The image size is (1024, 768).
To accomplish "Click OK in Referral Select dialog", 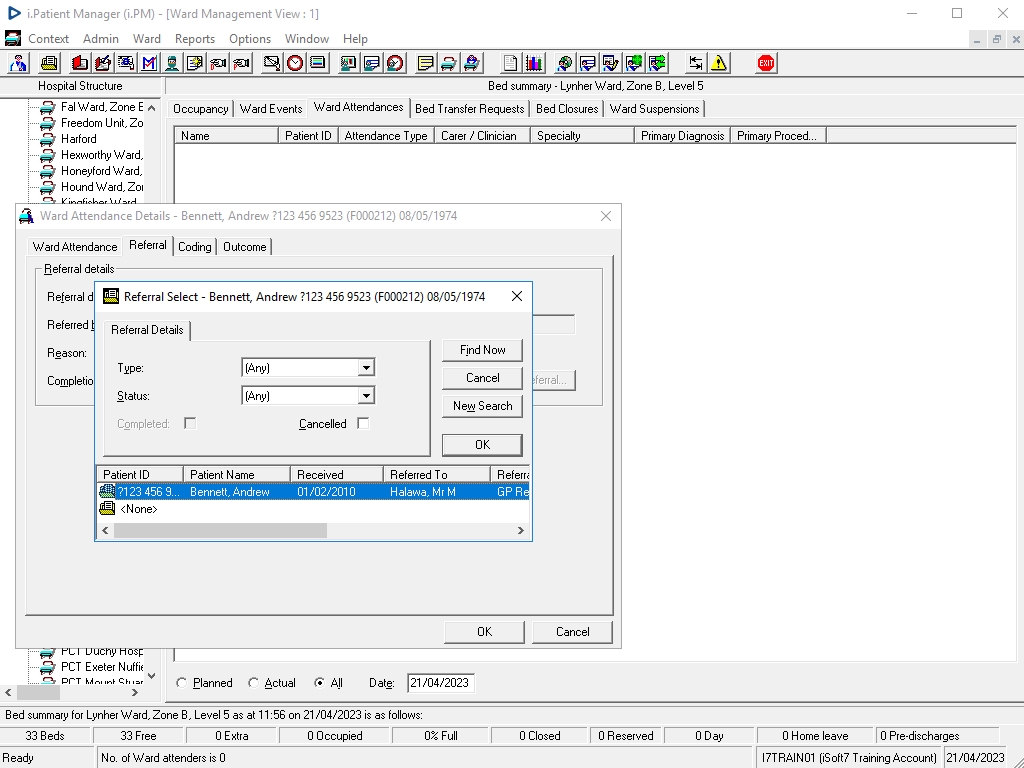I will point(483,445).
